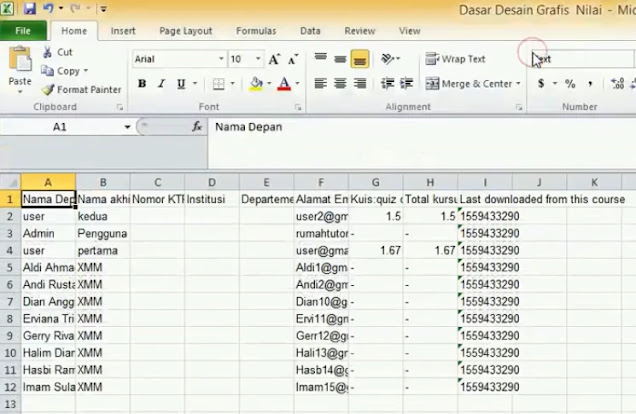Apply the red Font Color

284,84
